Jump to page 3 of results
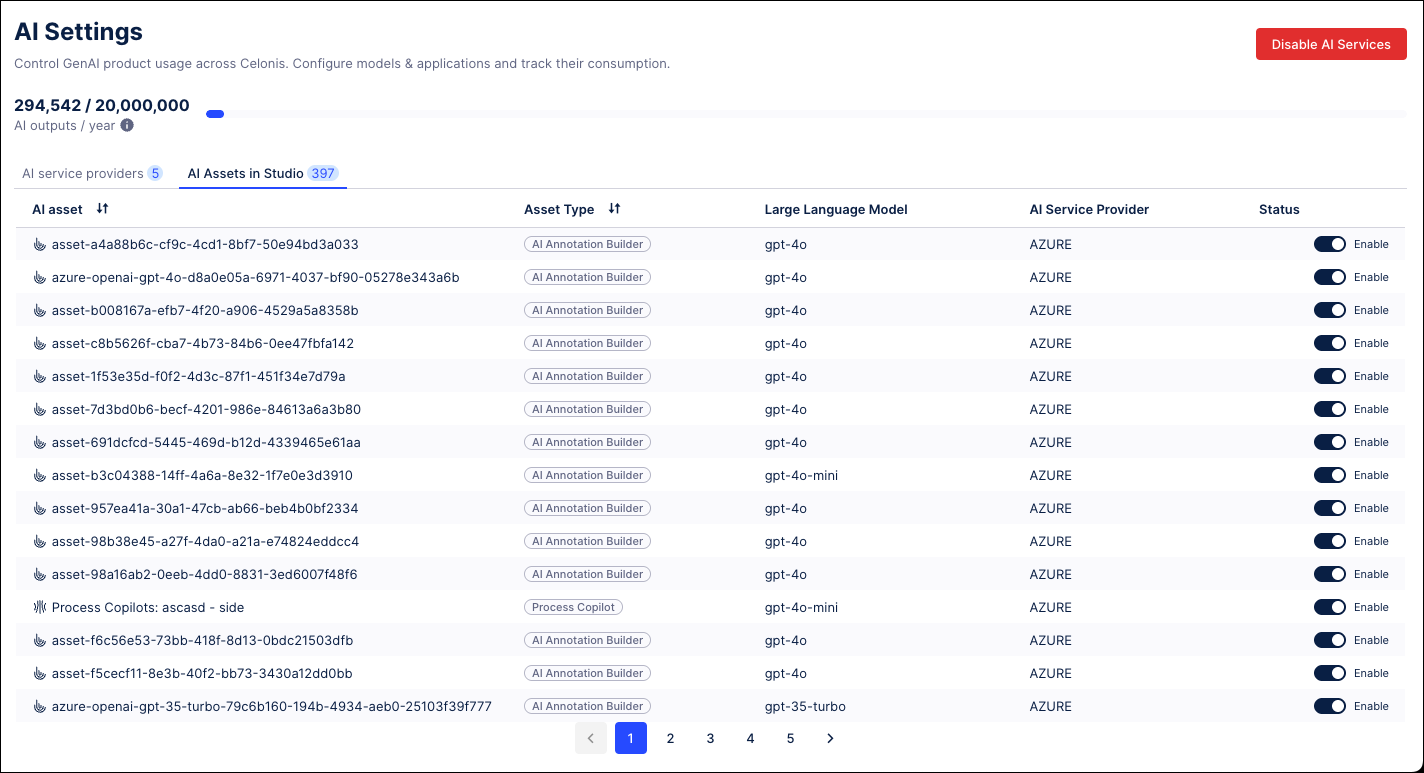This screenshot has height=773, width=1424. tap(710, 738)
